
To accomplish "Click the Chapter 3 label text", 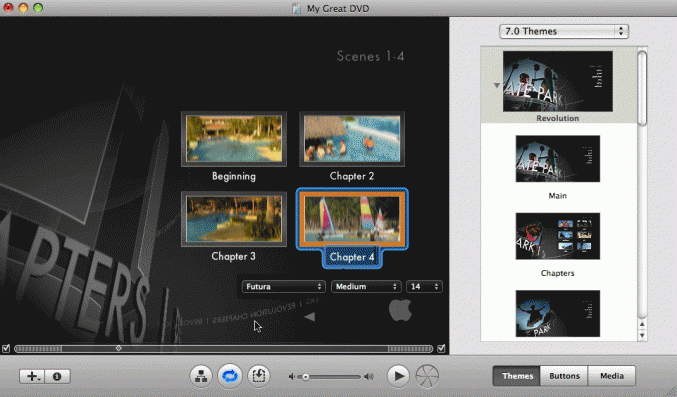I will pos(234,256).
